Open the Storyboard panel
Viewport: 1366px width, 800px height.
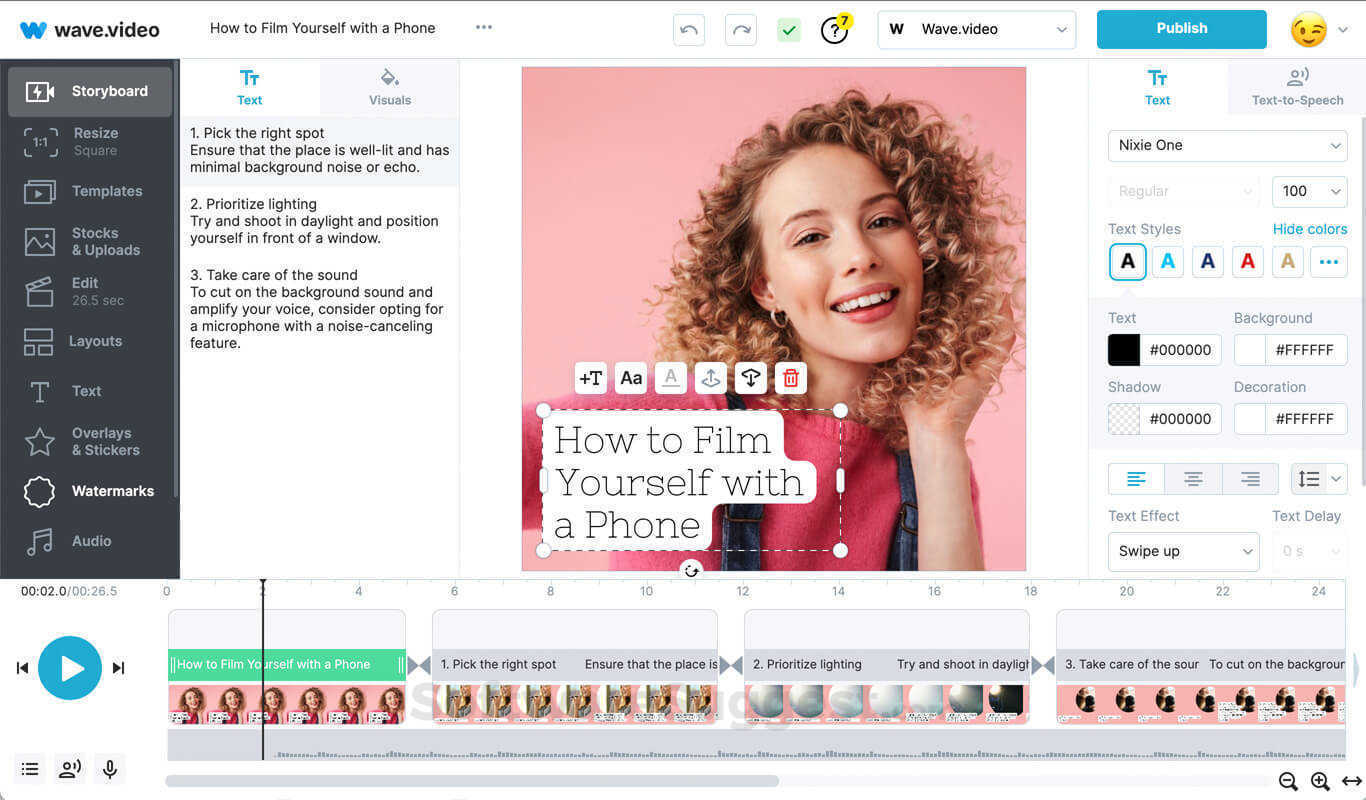(x=89, y=90)
